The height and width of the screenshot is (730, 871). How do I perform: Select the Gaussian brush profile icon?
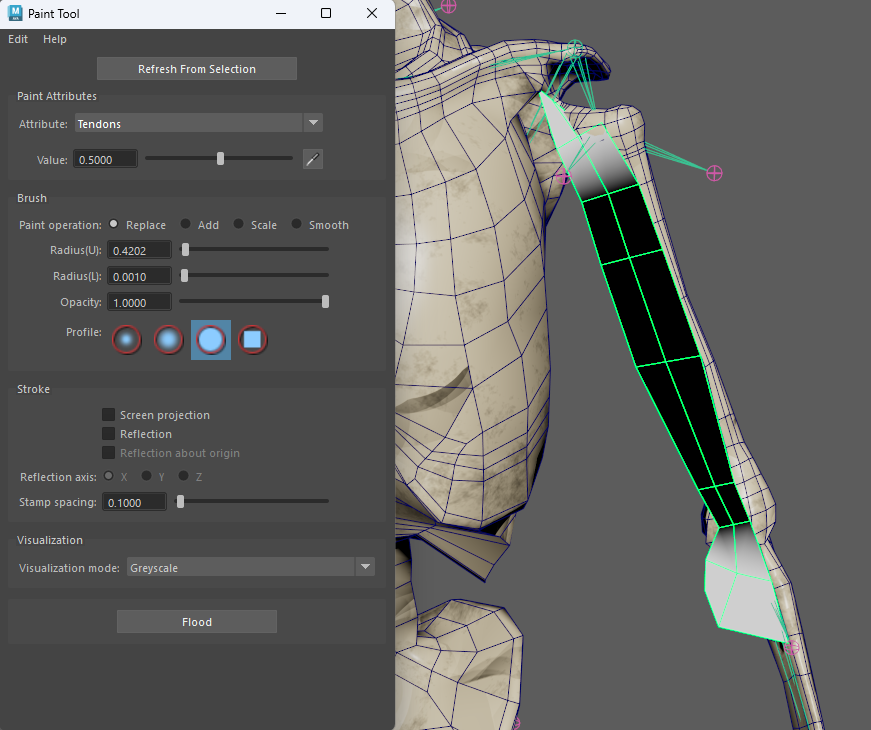coord(126,340)
